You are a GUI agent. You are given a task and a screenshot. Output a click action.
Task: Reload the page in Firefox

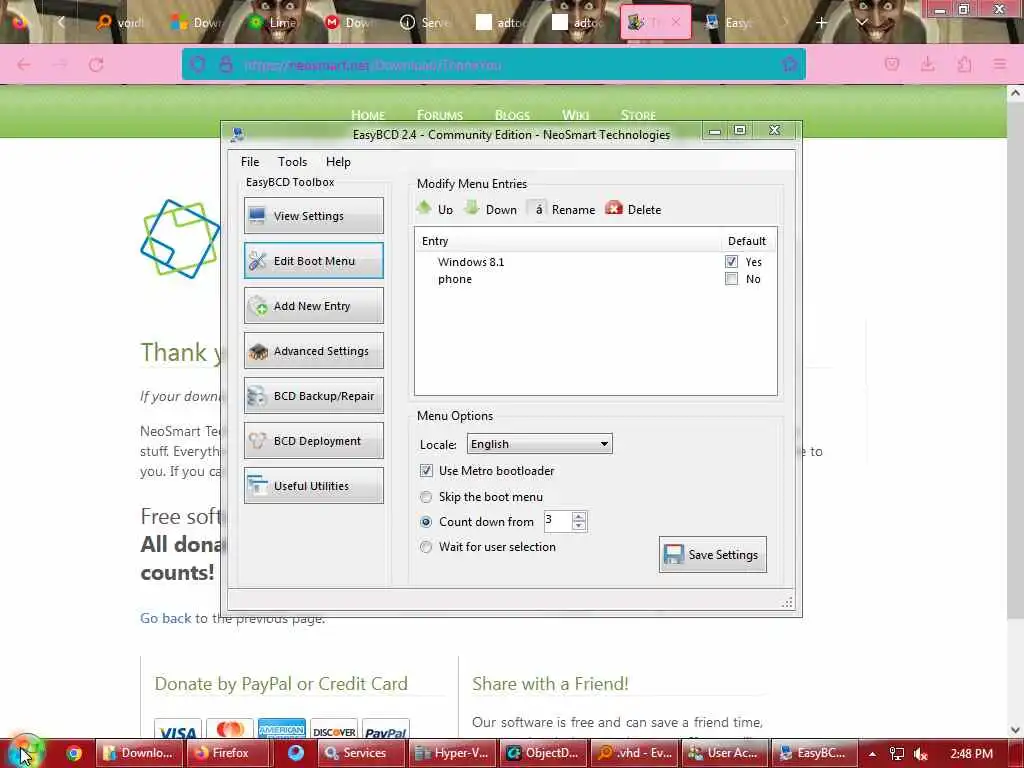coord(97,65)
